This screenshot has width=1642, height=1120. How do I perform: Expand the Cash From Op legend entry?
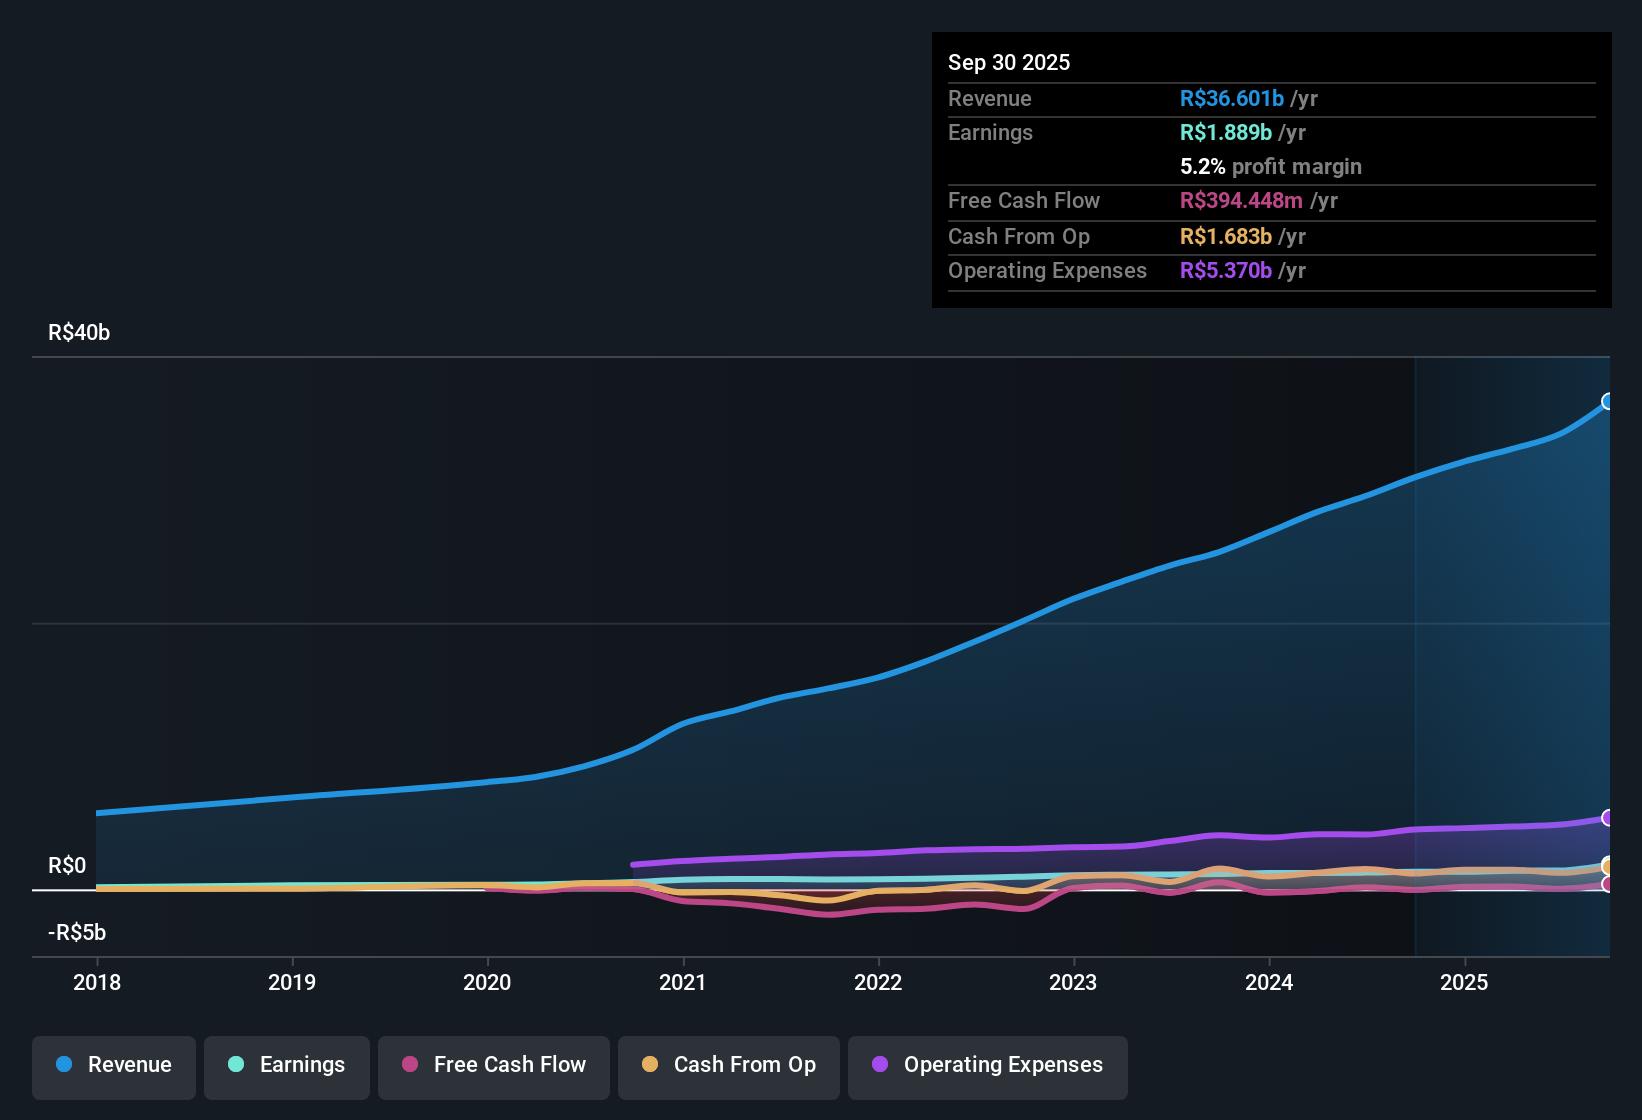(728, 1065)
